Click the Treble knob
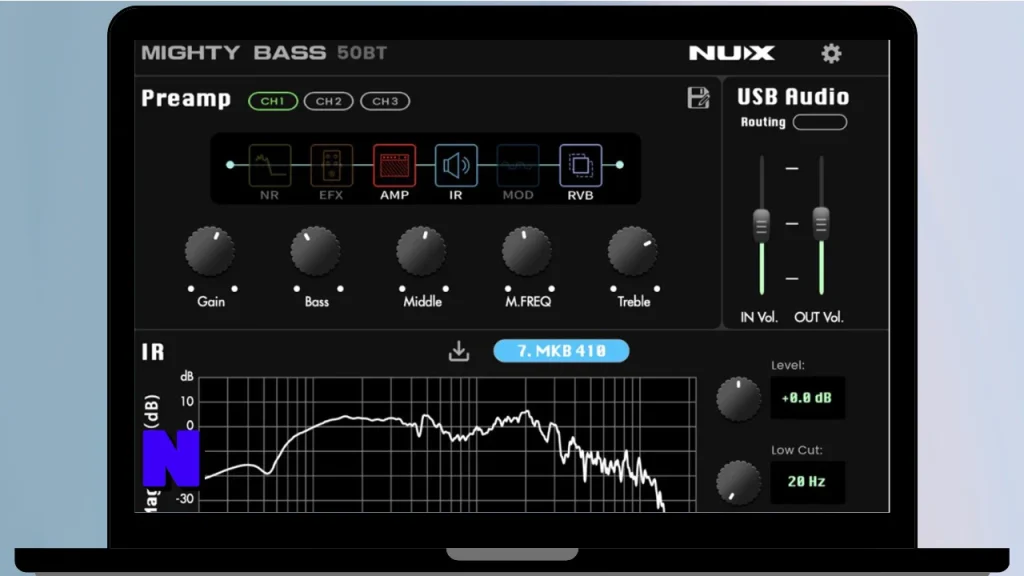 point(632,251)
